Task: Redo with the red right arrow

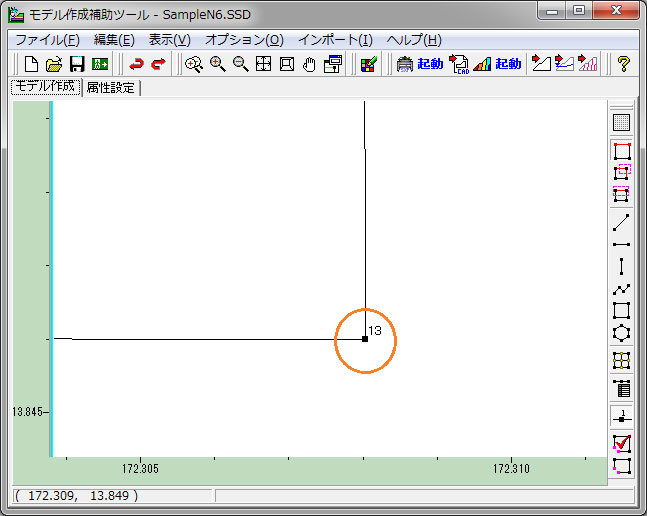Action: 158,64
